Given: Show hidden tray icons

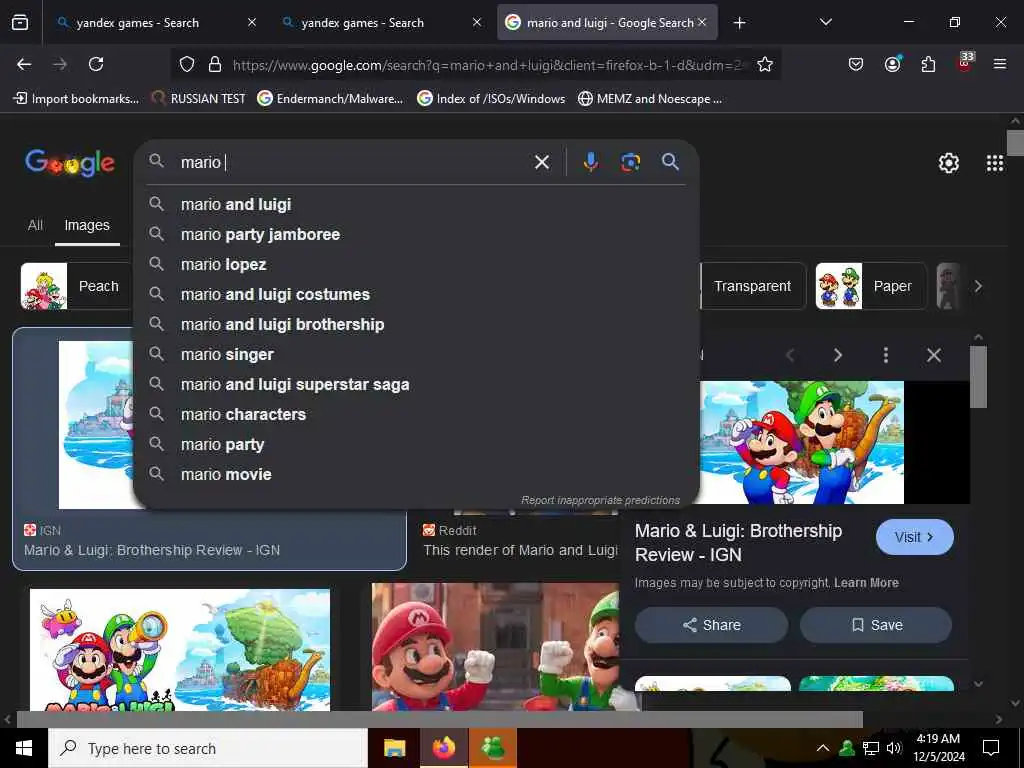Looking at the screenshot, I should coord(823,748).
